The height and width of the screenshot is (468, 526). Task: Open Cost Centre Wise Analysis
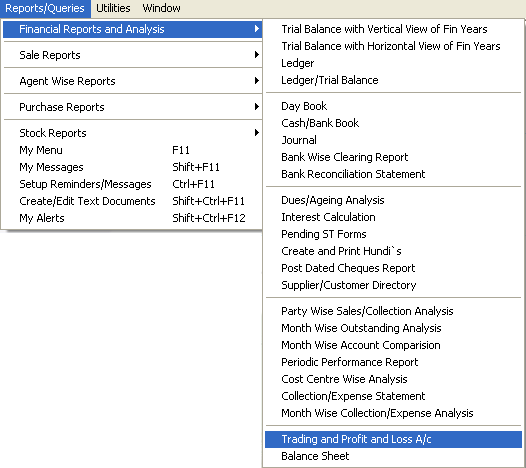(x=393, y=379)
